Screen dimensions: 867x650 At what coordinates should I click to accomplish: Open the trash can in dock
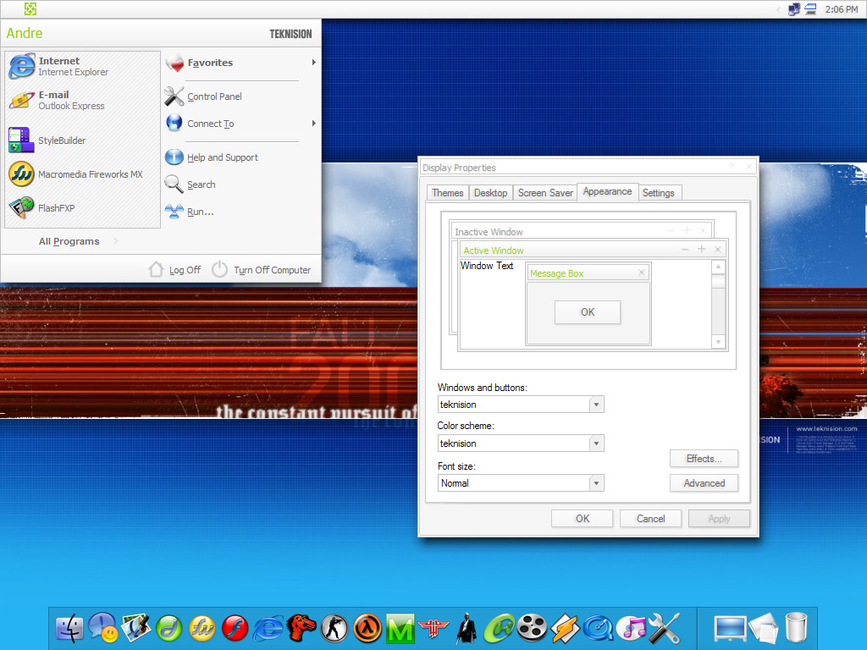coord(796,628)
